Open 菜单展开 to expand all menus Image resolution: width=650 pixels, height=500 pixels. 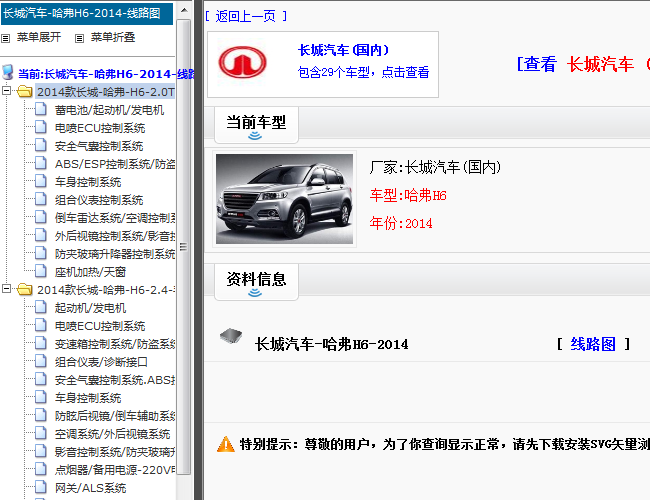(39, 37)
